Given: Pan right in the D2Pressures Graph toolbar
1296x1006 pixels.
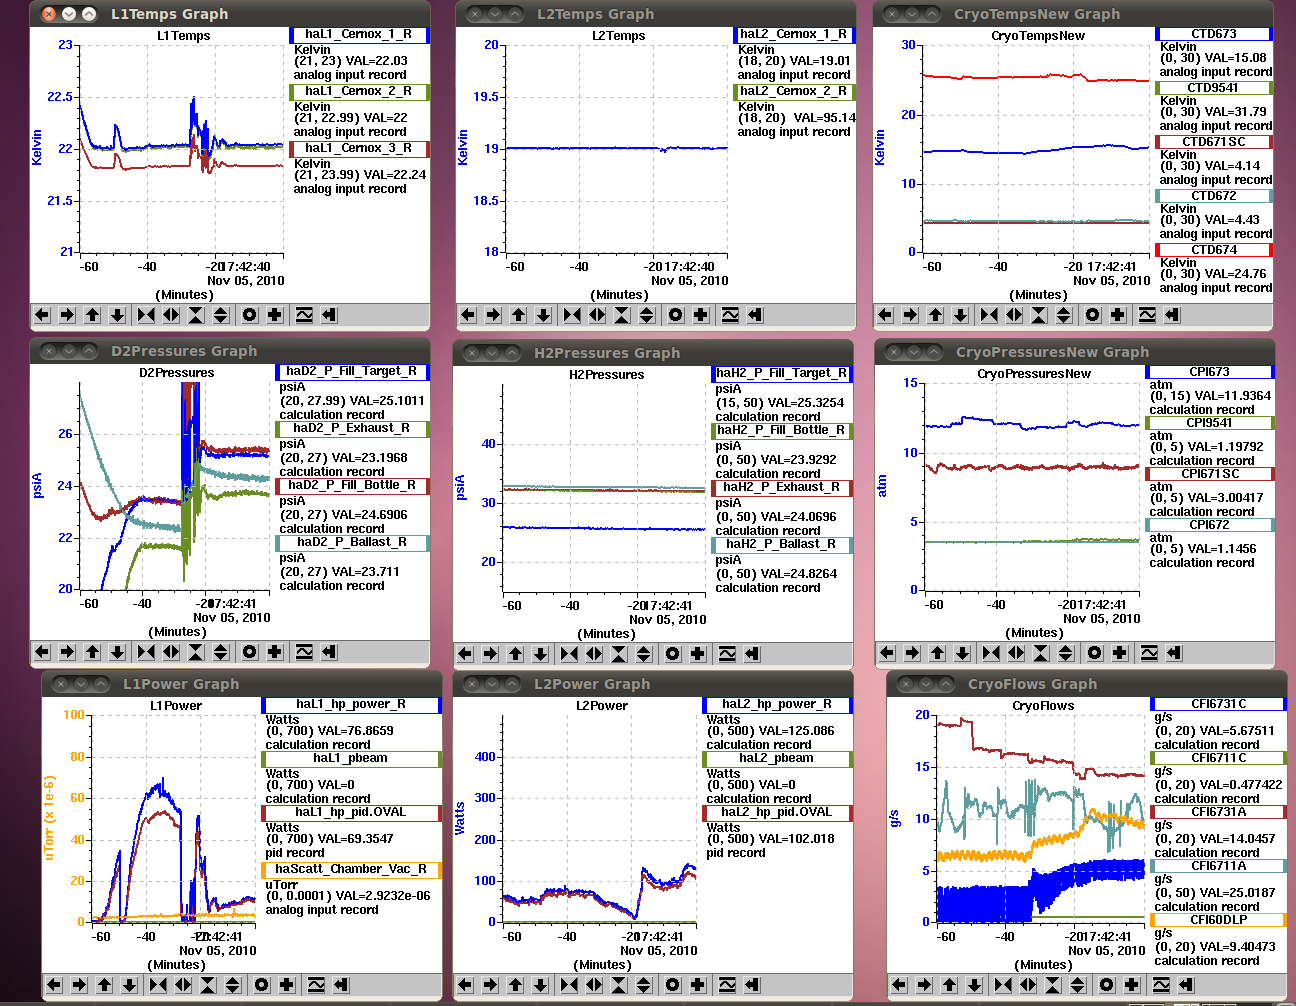Looking at the screenshot, I should pyautogui.click(x=67, y=652).
